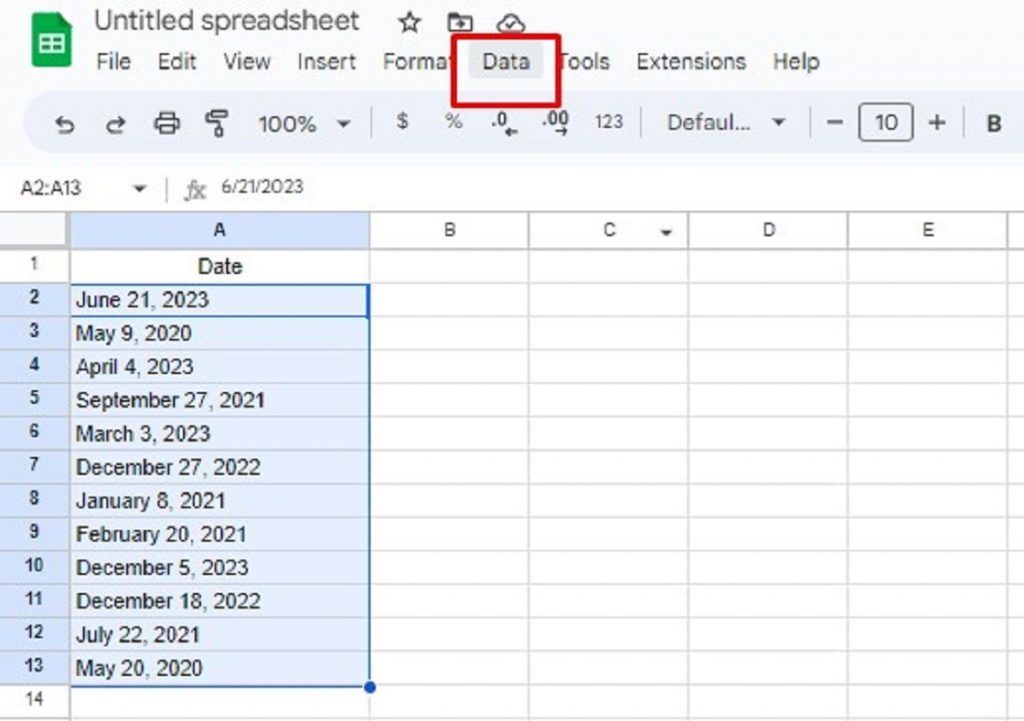
Task: Select cell September 27, 2021
Action: coord(219,400)
